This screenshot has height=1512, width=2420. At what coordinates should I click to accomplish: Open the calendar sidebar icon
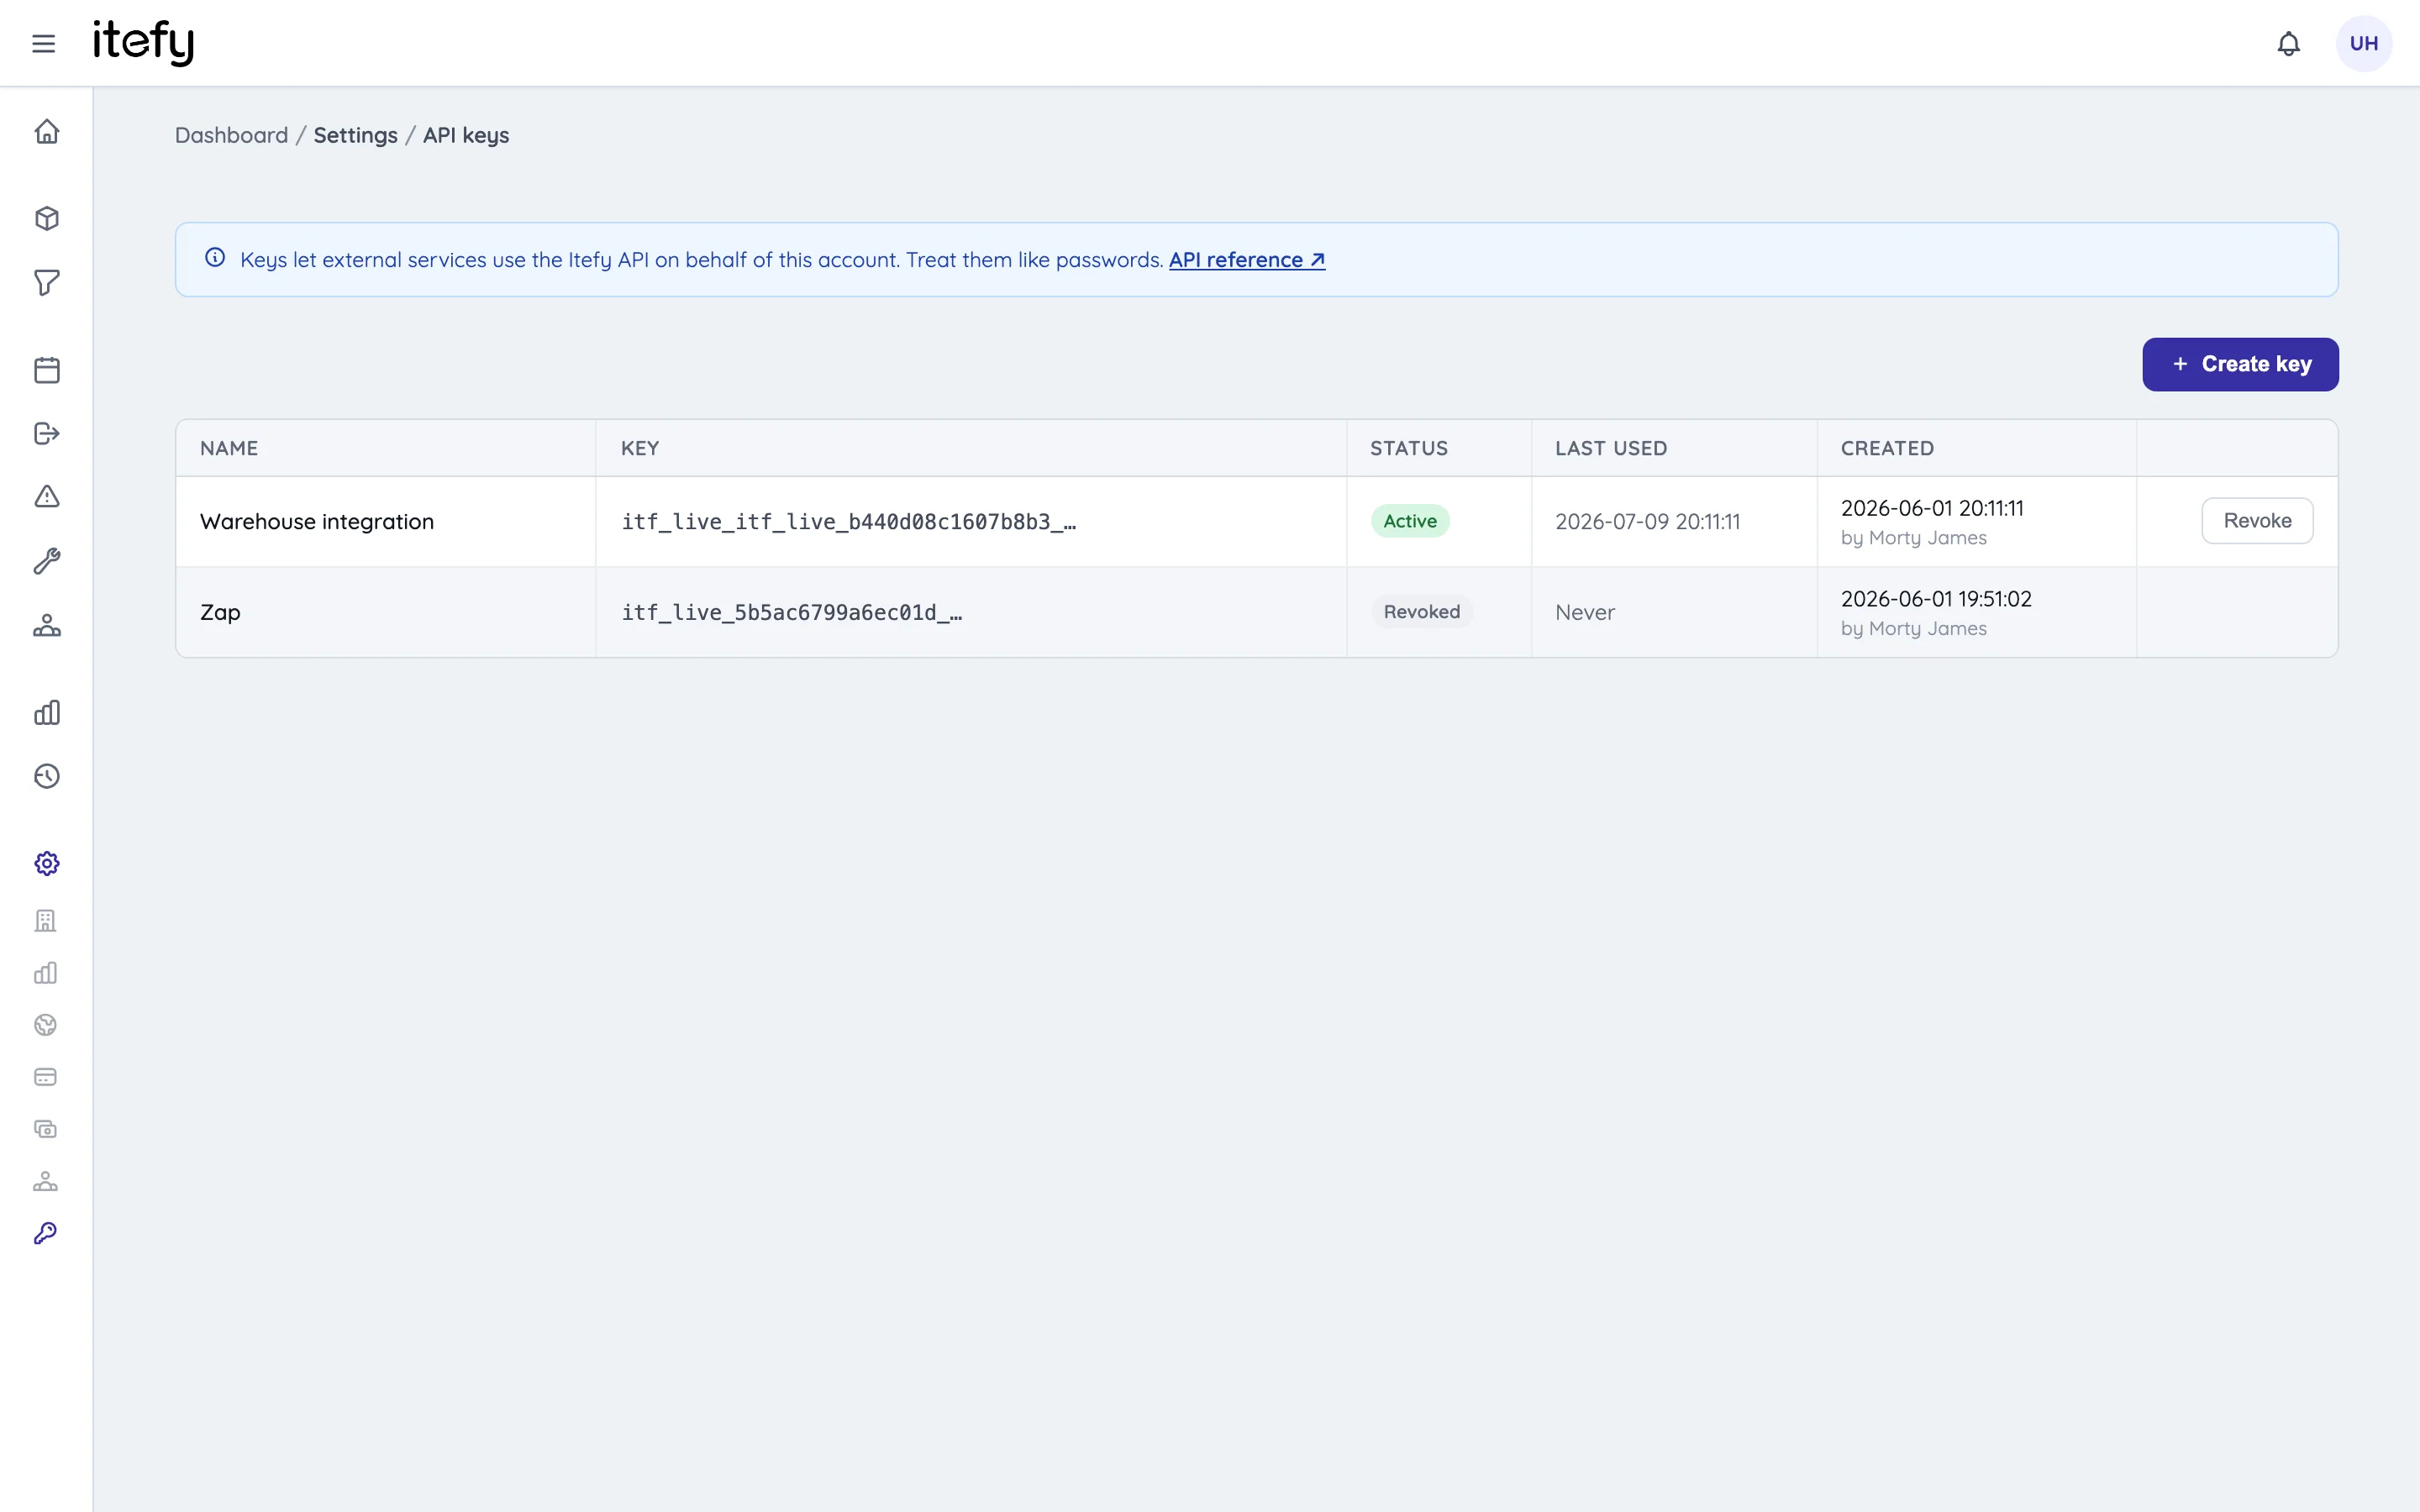coord(47,370)
